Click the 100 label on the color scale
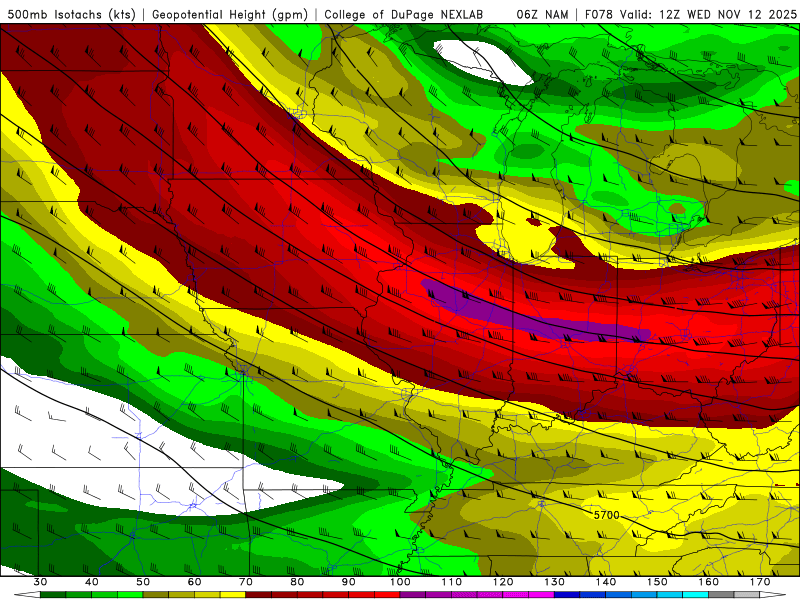 click(400, 582)
